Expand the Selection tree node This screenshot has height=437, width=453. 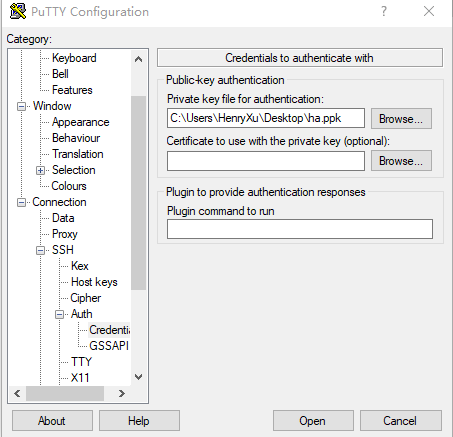coord(40,170)
